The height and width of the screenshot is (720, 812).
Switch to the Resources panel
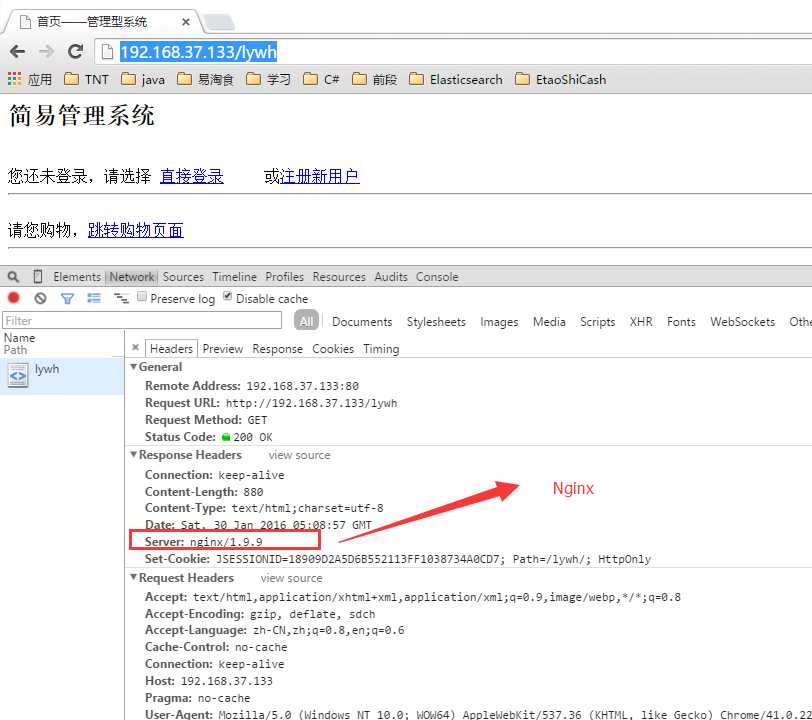[x=339, y=277]
